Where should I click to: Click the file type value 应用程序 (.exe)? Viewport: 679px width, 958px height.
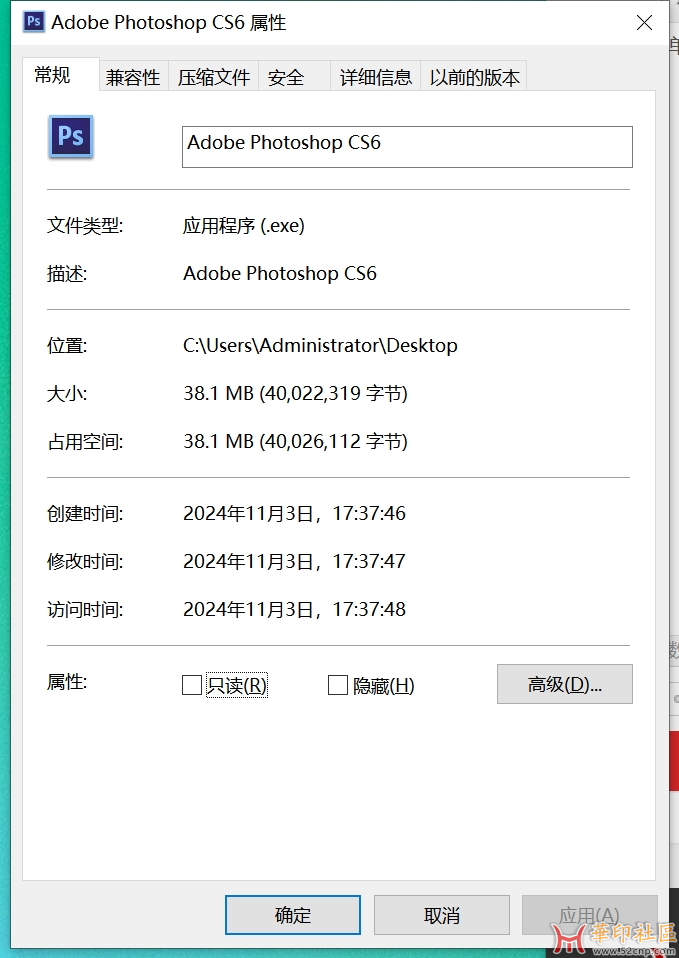tap(244, 226)
